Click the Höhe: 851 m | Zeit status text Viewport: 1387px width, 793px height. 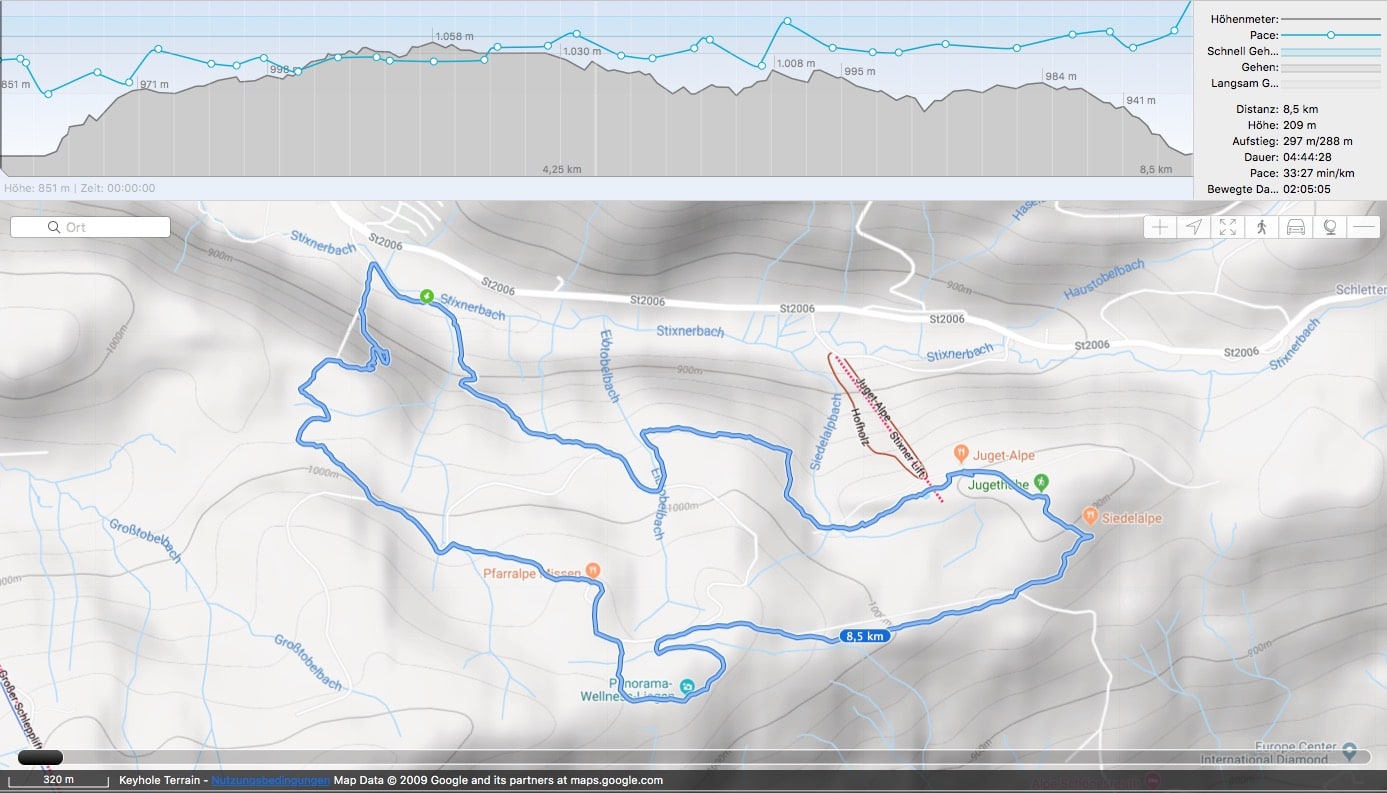click(x=80, y=187)
